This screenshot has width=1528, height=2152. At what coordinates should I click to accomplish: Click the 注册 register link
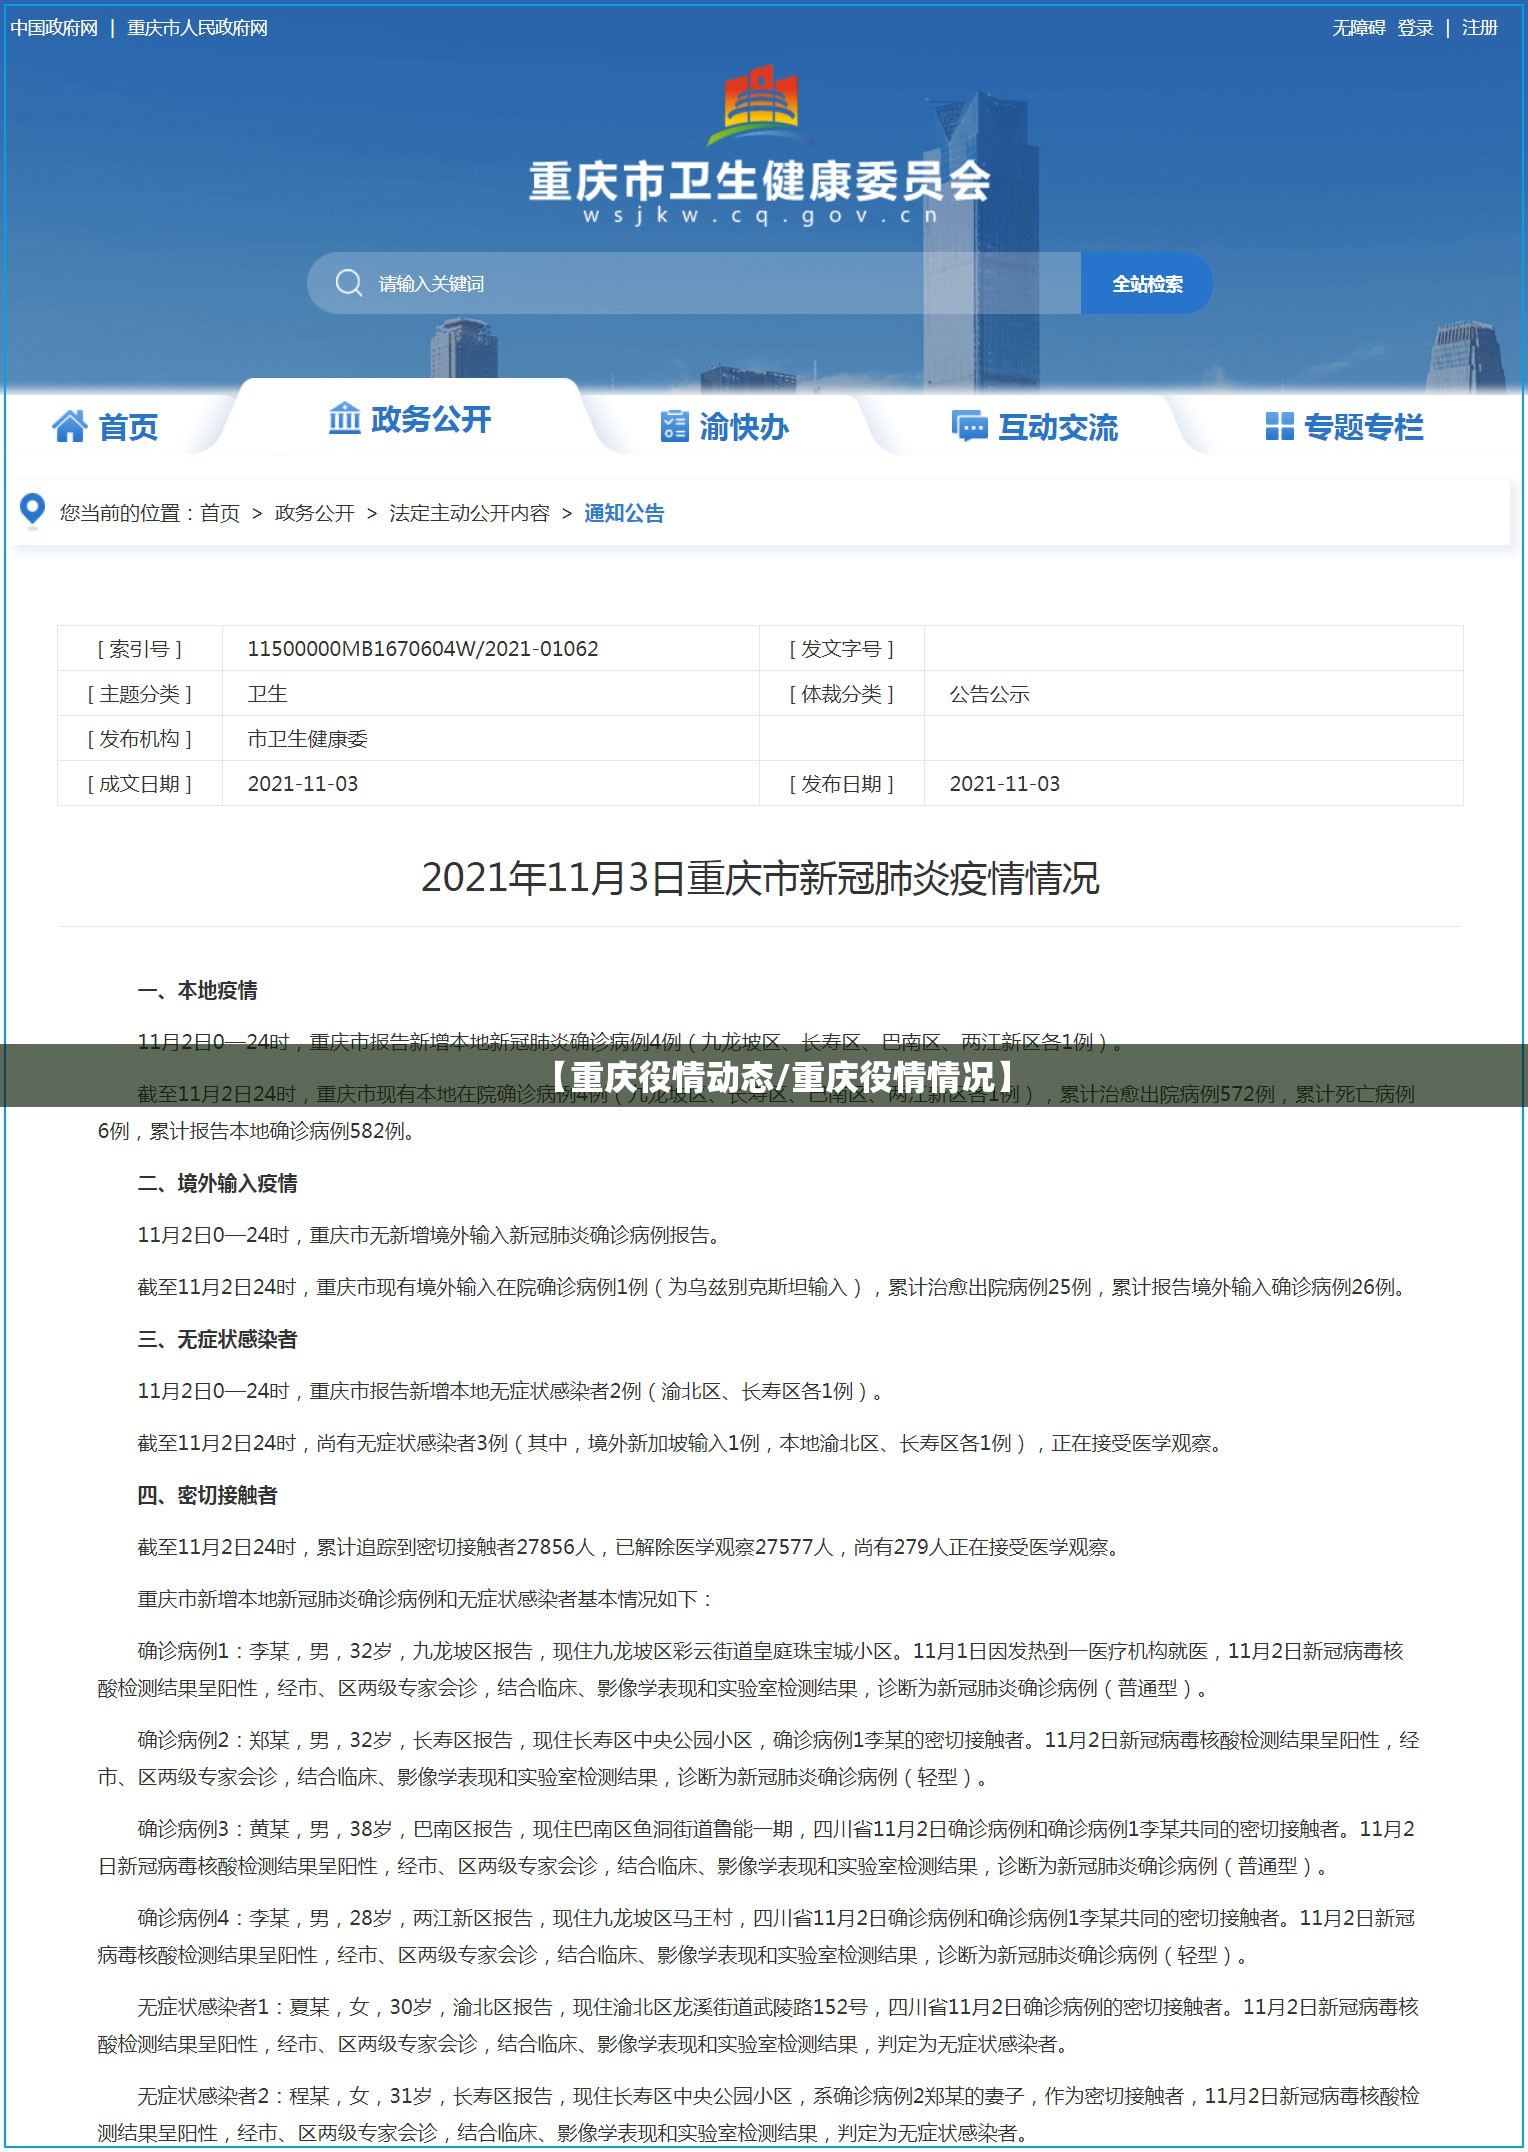(1479, 28)
